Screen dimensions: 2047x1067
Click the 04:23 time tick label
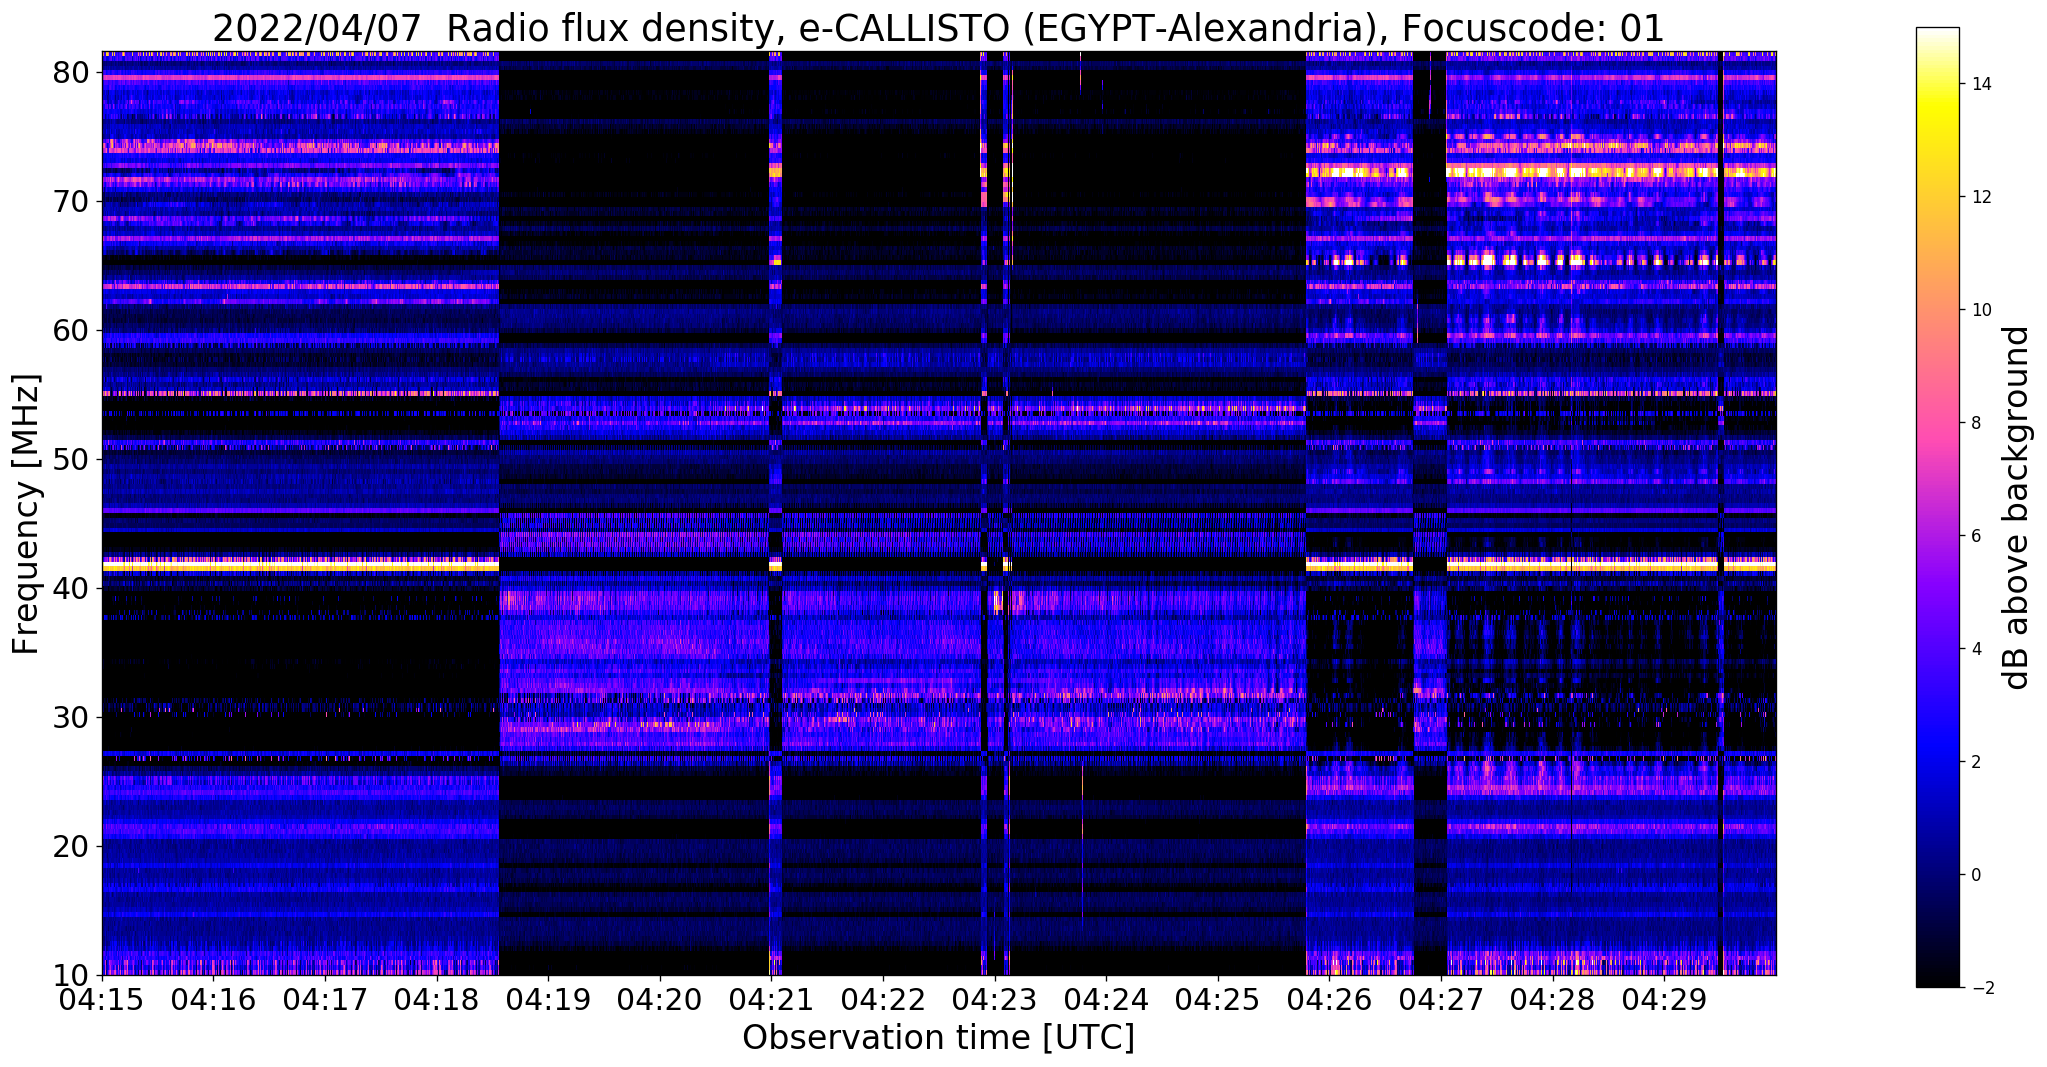(995, 1000)
